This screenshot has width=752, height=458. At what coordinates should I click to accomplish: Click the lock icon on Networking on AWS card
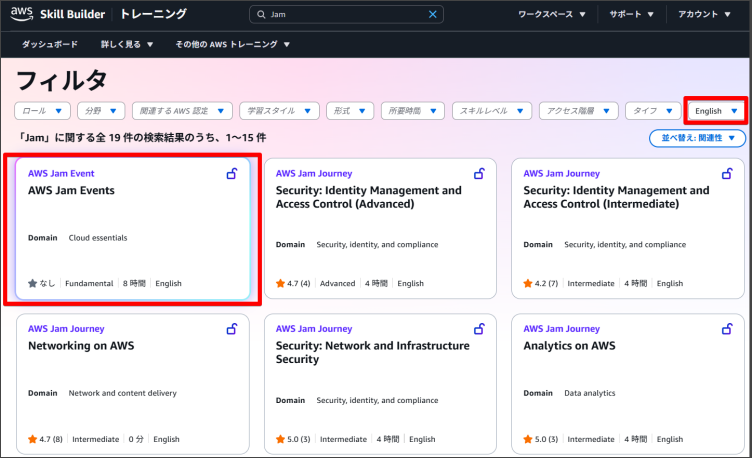coord(232,329)
